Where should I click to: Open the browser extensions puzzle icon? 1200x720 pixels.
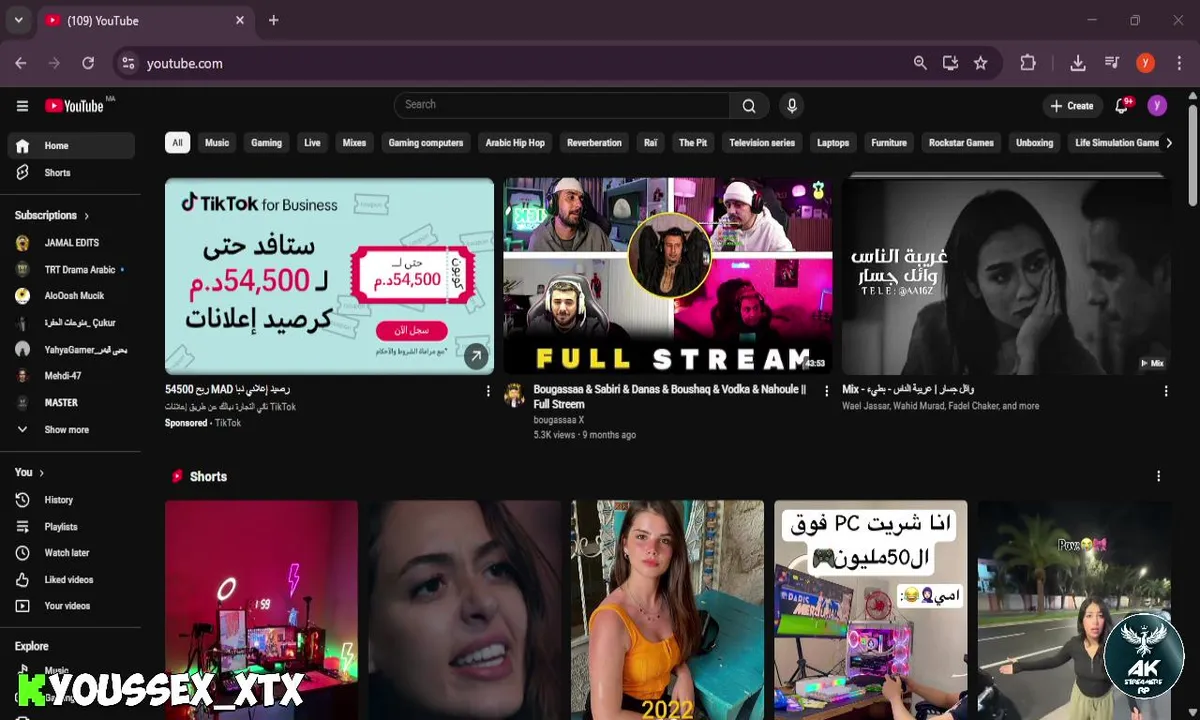1028,63
